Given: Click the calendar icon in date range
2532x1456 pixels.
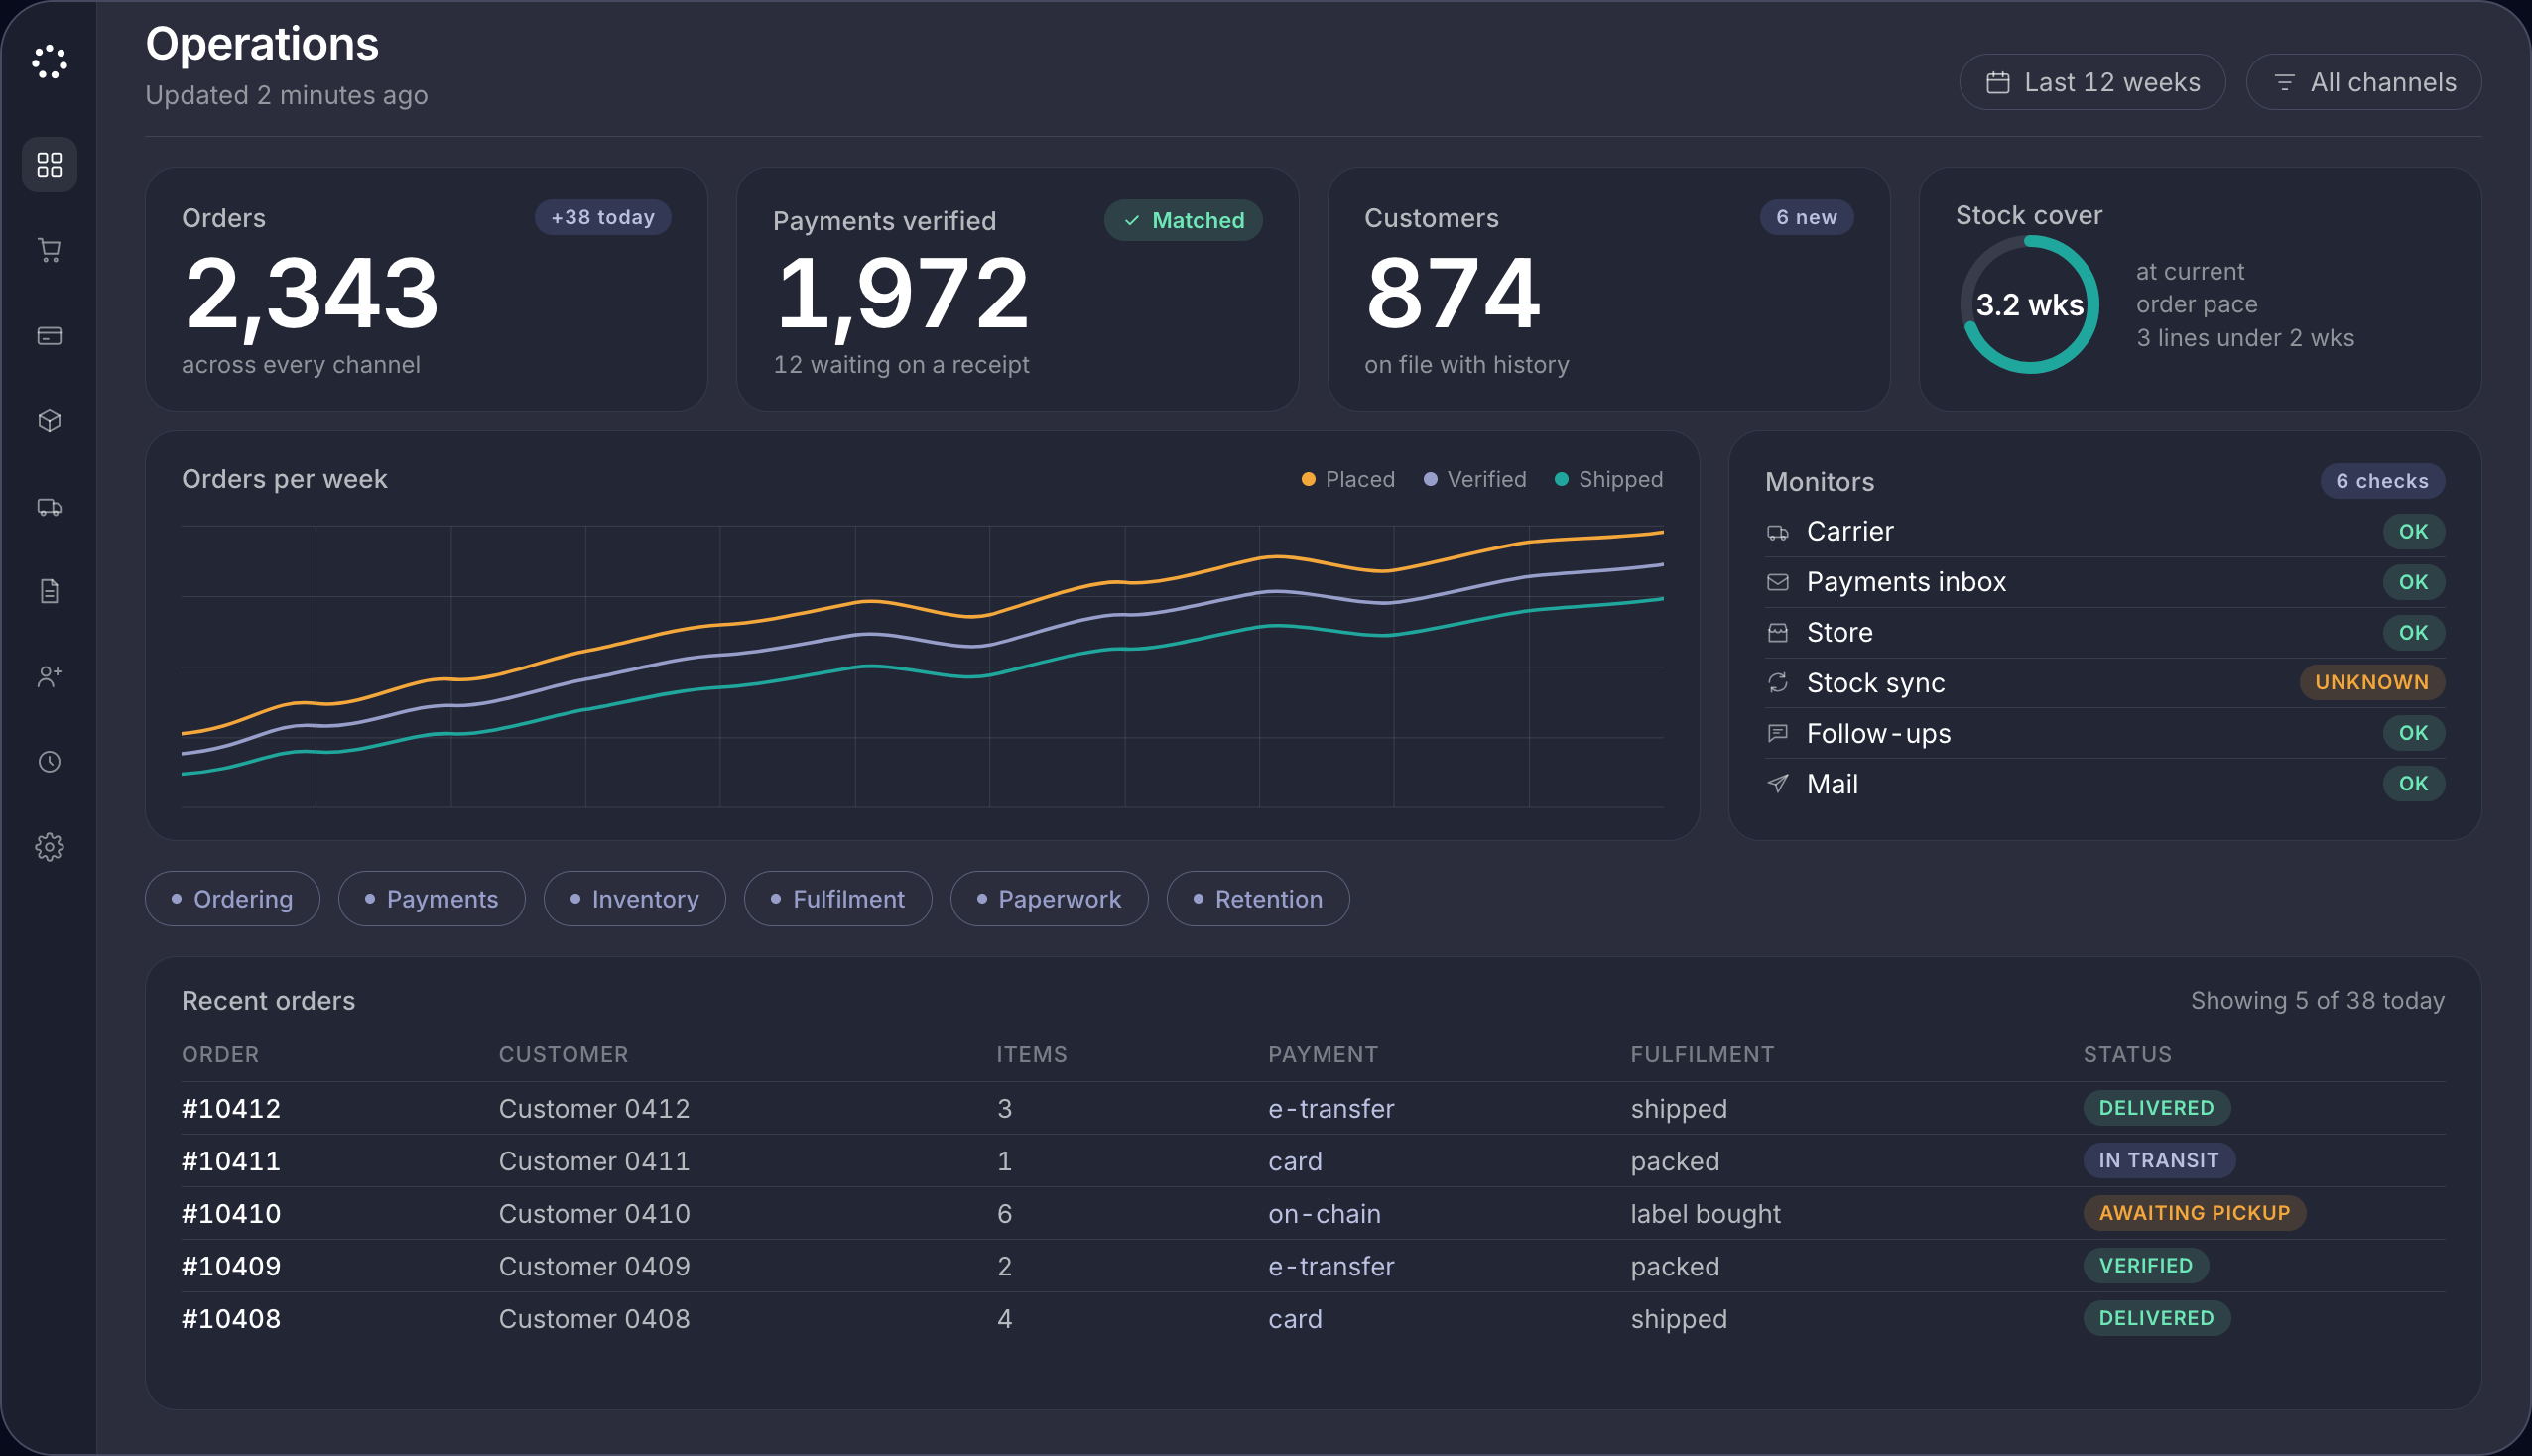Looking at the screenshot, I should coord(1997,82).
